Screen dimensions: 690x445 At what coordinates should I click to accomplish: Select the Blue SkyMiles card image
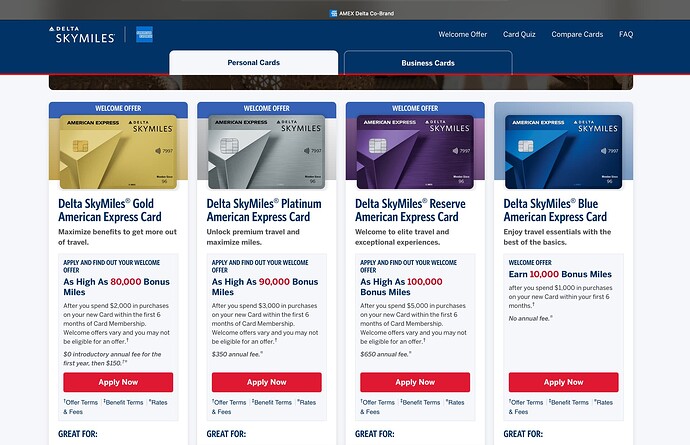[564, 152]
